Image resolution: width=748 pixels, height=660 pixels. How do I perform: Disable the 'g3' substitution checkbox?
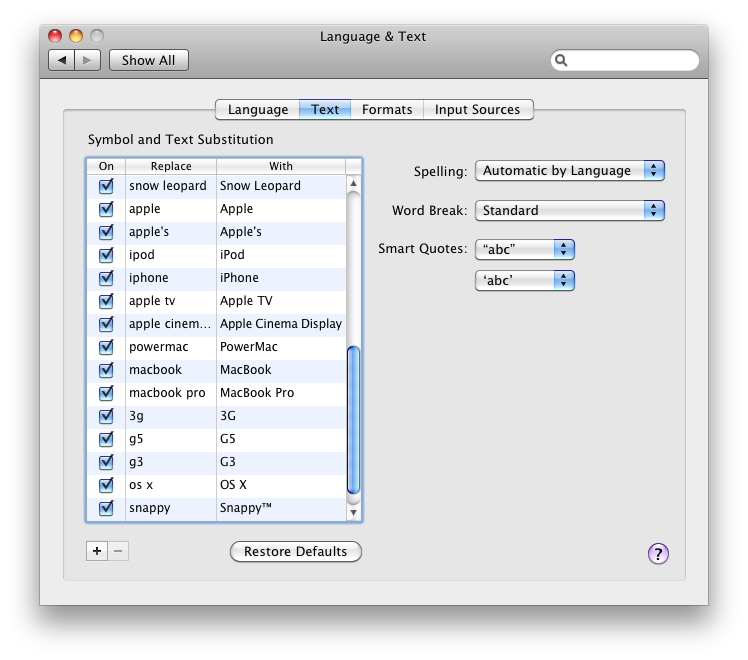[106, 462]
